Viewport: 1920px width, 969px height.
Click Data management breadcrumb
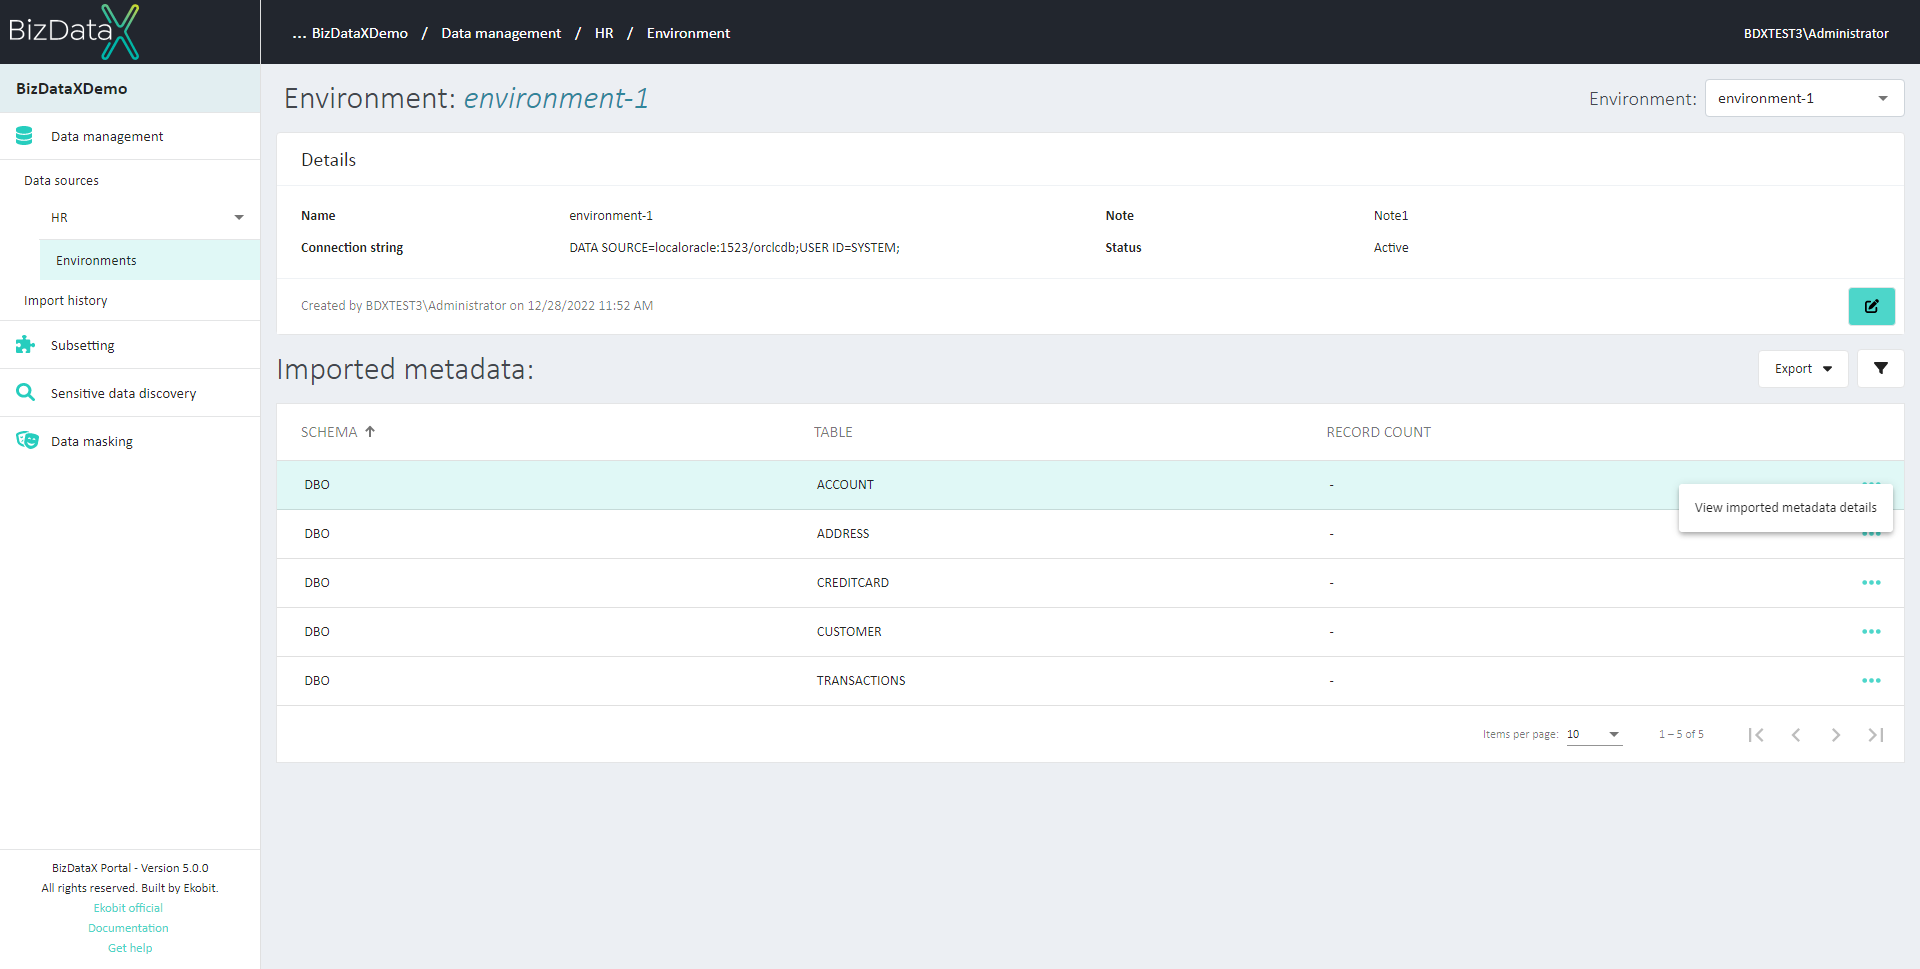[x=501, y=33]
